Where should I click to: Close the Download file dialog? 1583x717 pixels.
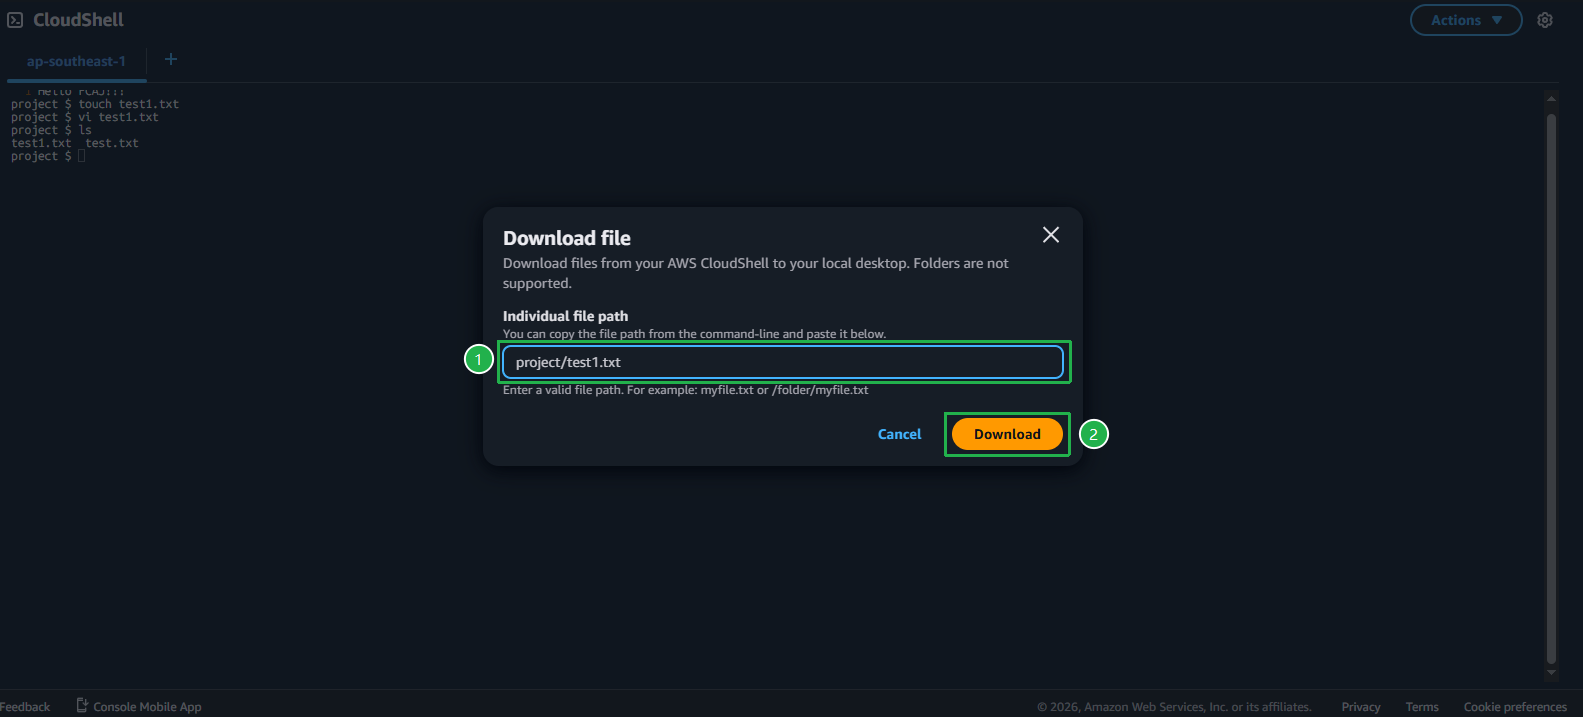tap(1051, 235)
